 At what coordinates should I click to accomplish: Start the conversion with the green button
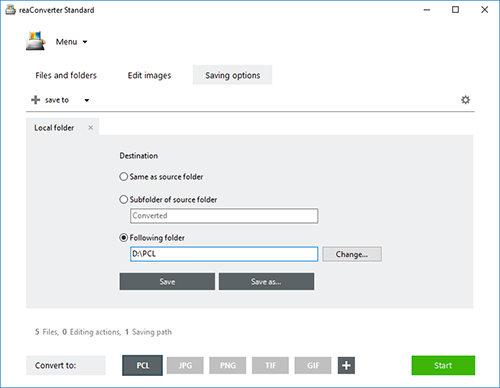(443, 365)
